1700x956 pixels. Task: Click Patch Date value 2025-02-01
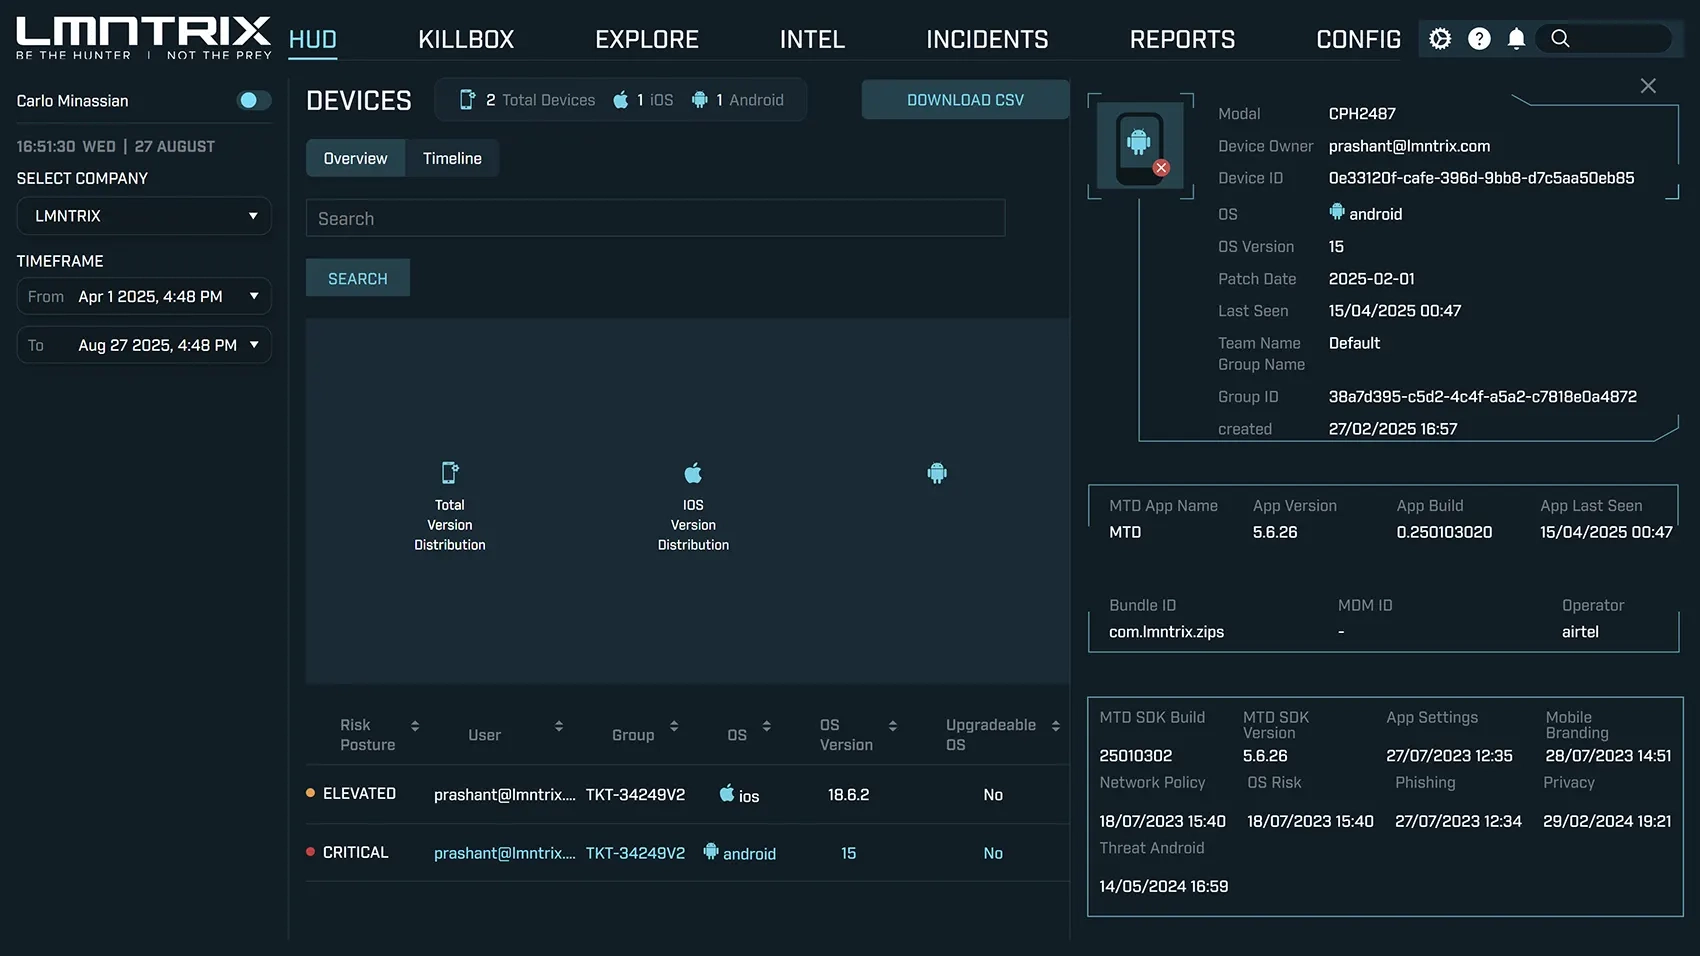[x=1371, y=279]
